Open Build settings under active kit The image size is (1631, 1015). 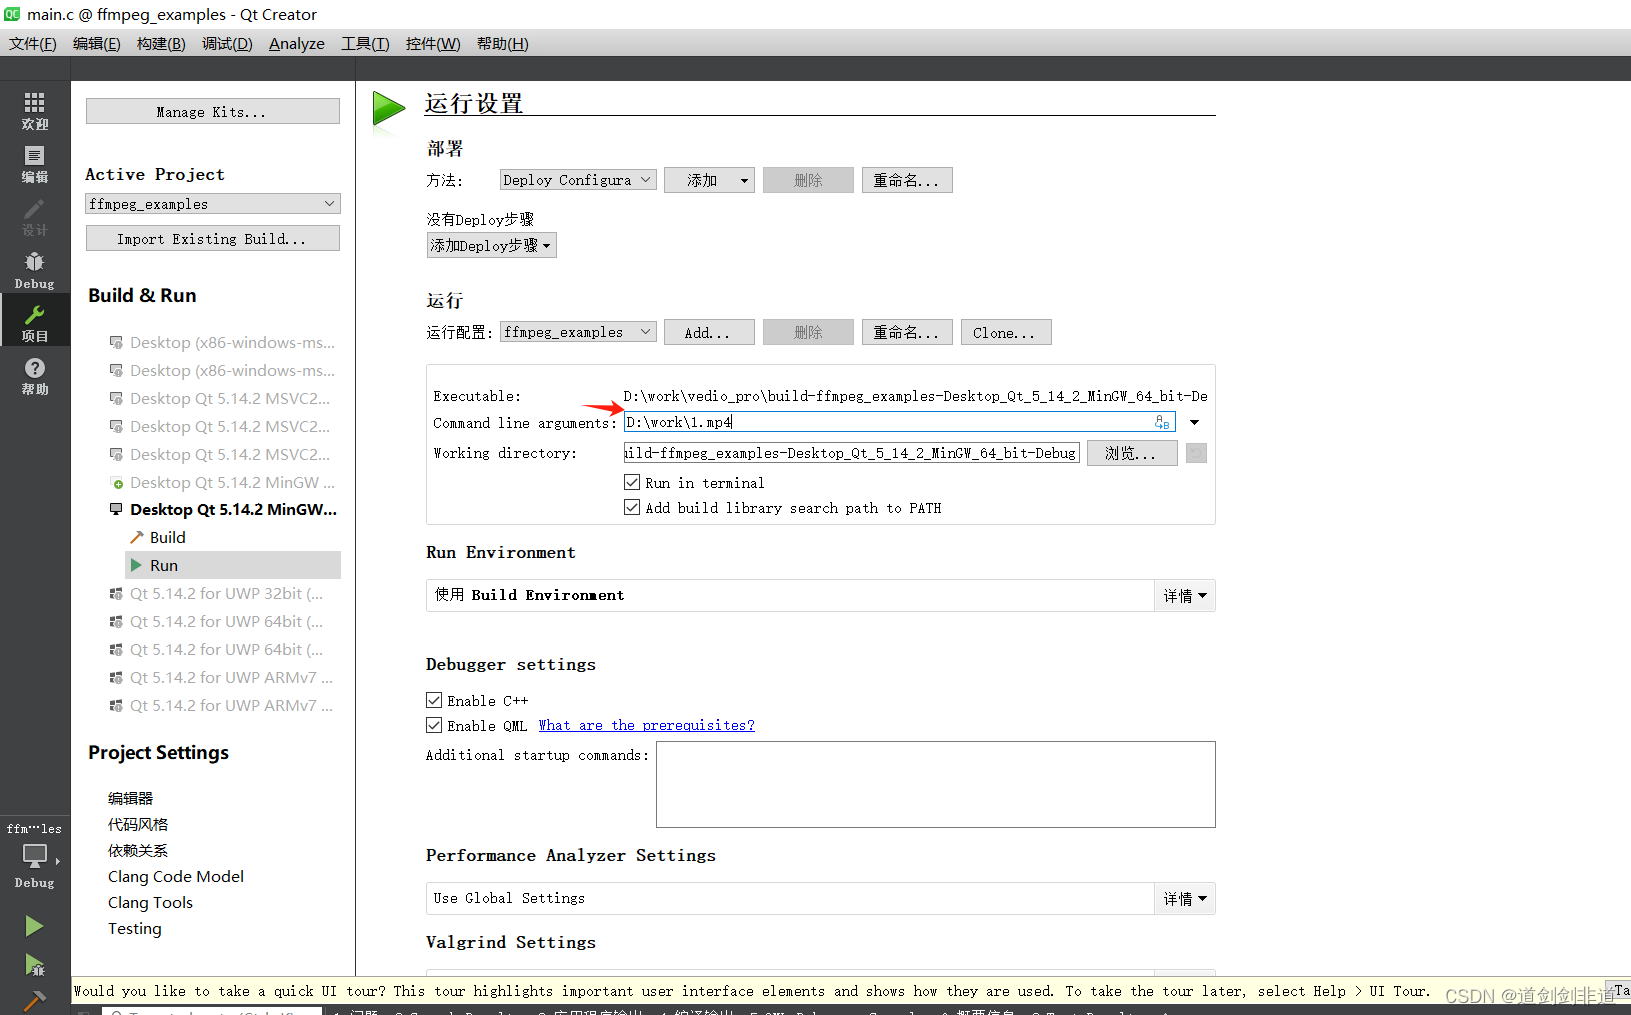tap(167, 537)
